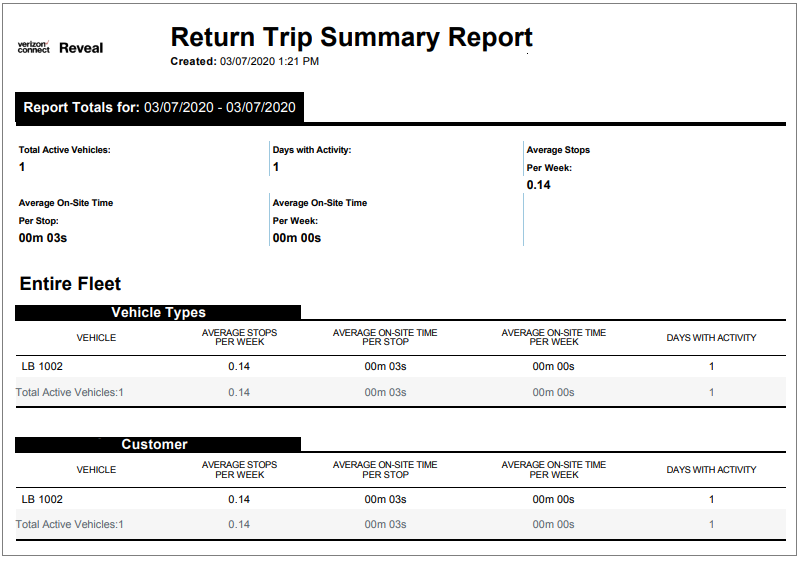Click the Days with Activity summary label
The width and height of the screenshot is (803, 564).
pyautogui.click(x=312, y=150)
